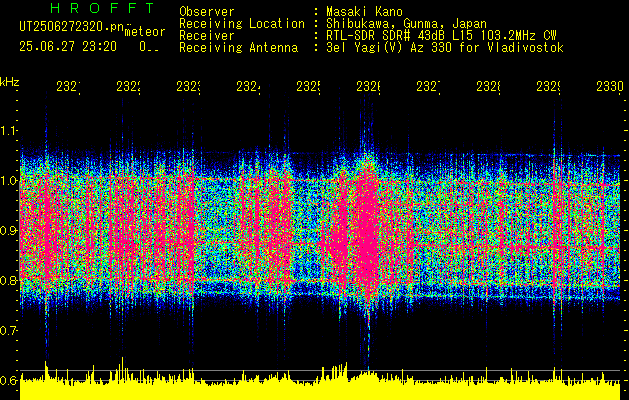The image size is (629, 400).
Task: Click the 3el Yagi Az 330 Vladivostok text
Action: (445, 48)
